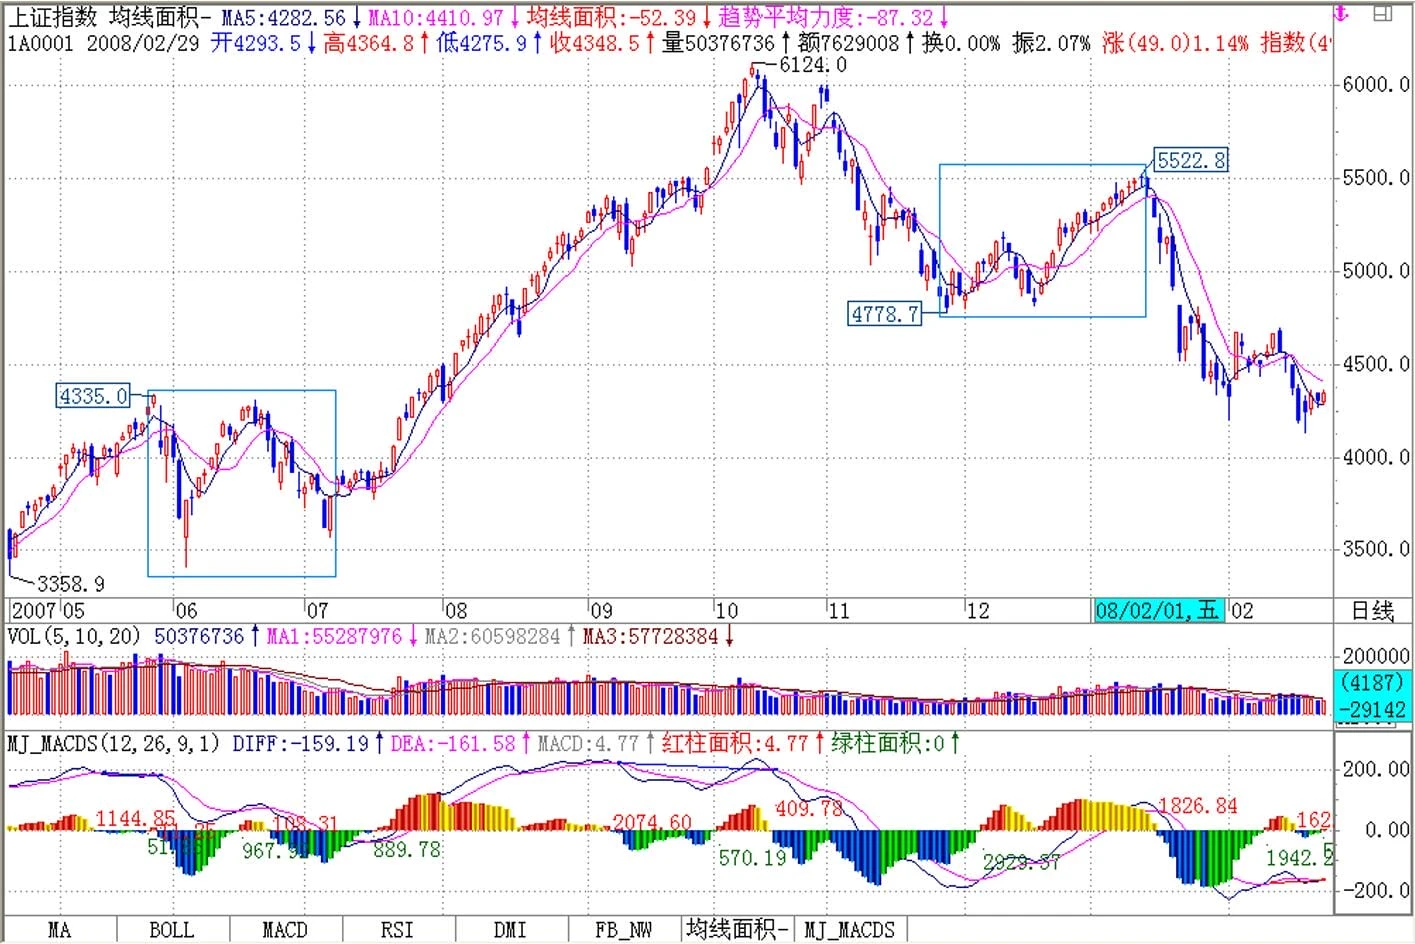Click the highlighted 08/02/01 date marker
Screen dimensions: 1415x944
click(1158, 611)
